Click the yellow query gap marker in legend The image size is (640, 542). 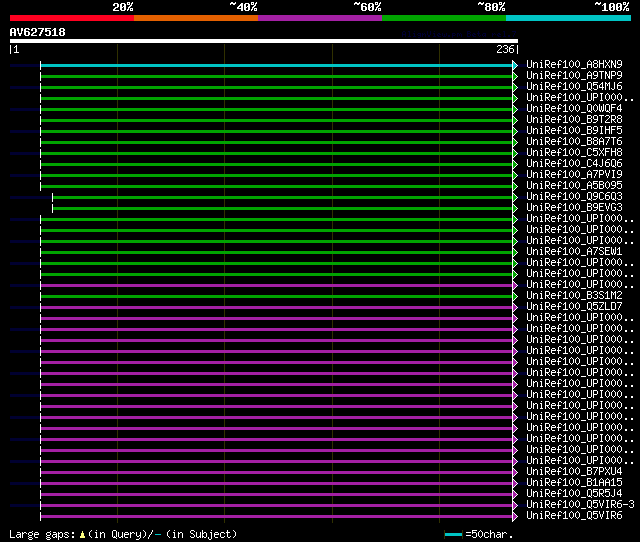coord(82,534)
